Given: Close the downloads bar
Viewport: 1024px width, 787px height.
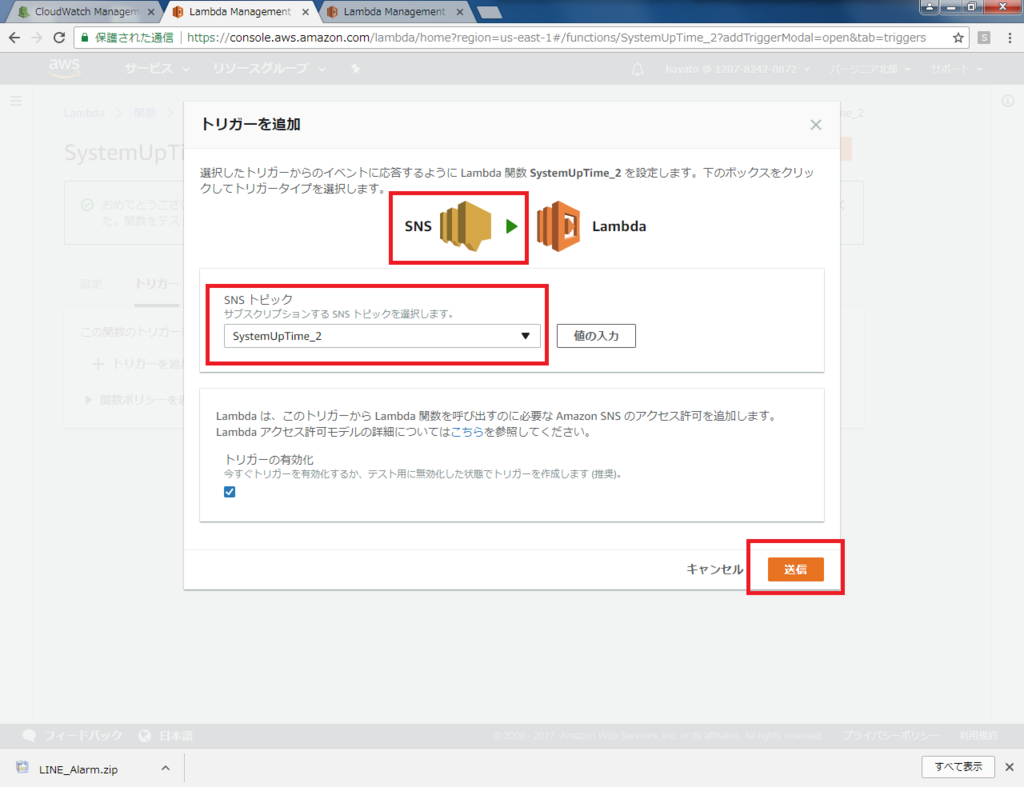Looking at the screenshot, I should (1010, 767).
